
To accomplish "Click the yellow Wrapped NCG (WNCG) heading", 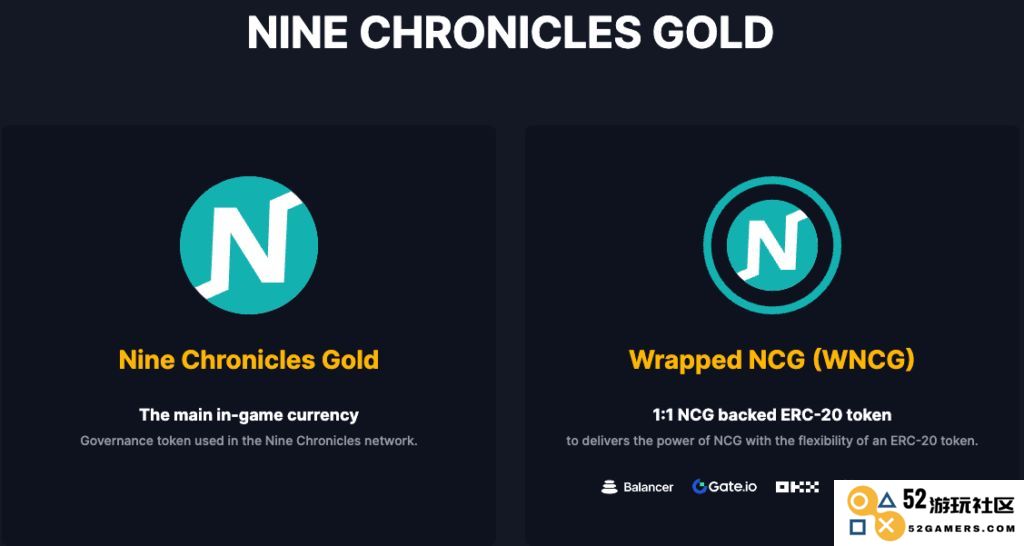I will tap(772, 360).
